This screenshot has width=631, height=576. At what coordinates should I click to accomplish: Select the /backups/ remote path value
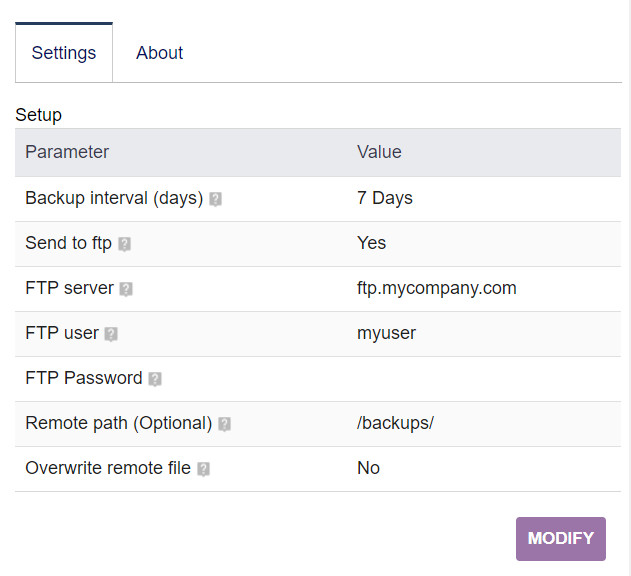click(x=395, y=423)
